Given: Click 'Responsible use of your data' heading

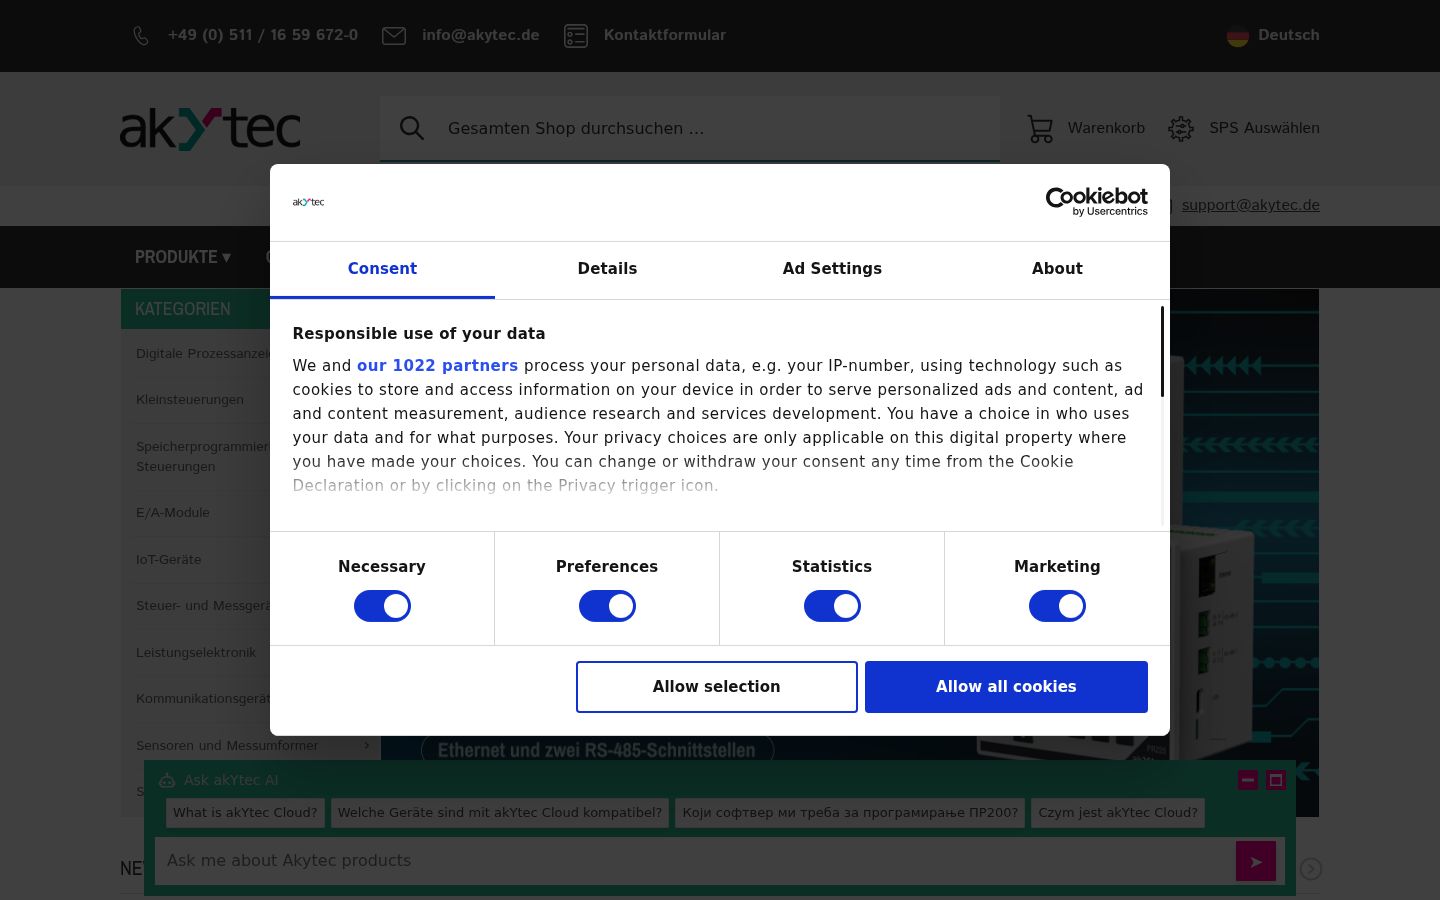Looking at the screenshot, I should tap(419, 334).
